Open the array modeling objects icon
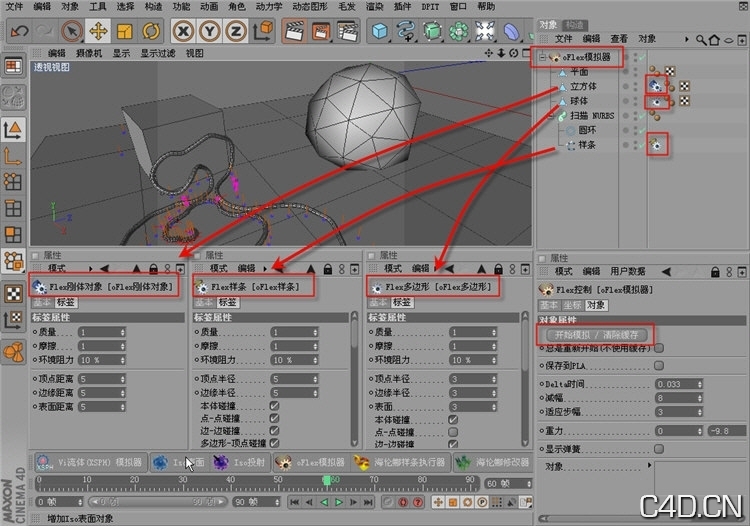This screenshot has width=750, height=526. click(458, 31)
